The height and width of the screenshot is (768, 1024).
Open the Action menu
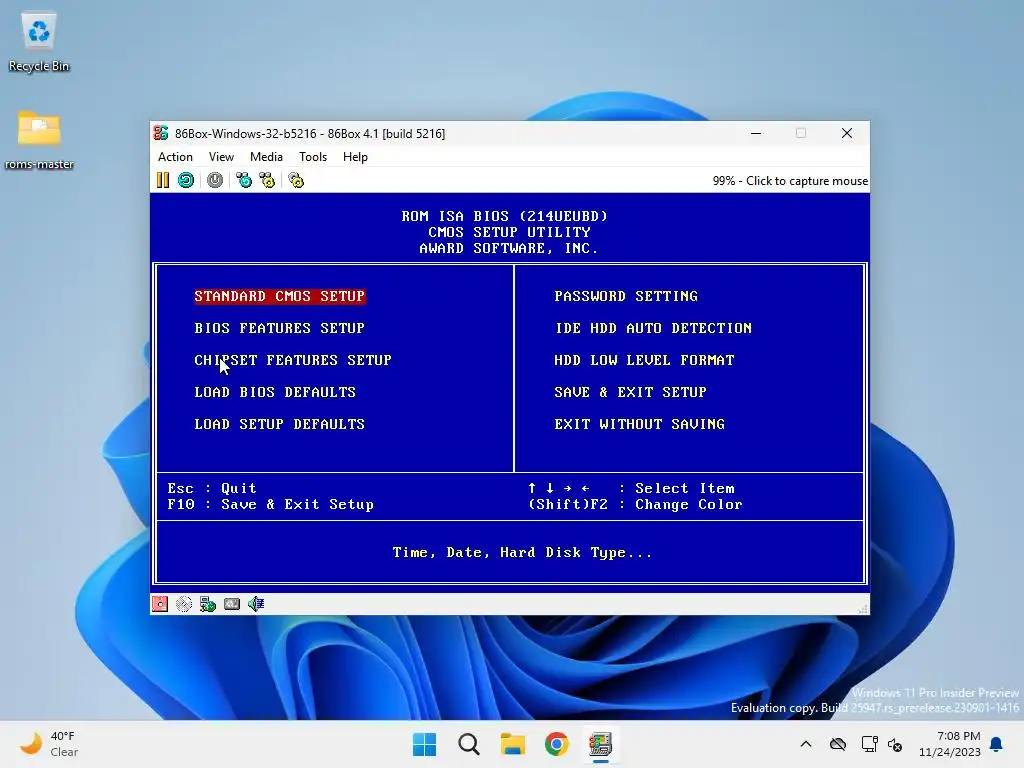(175, 157)
